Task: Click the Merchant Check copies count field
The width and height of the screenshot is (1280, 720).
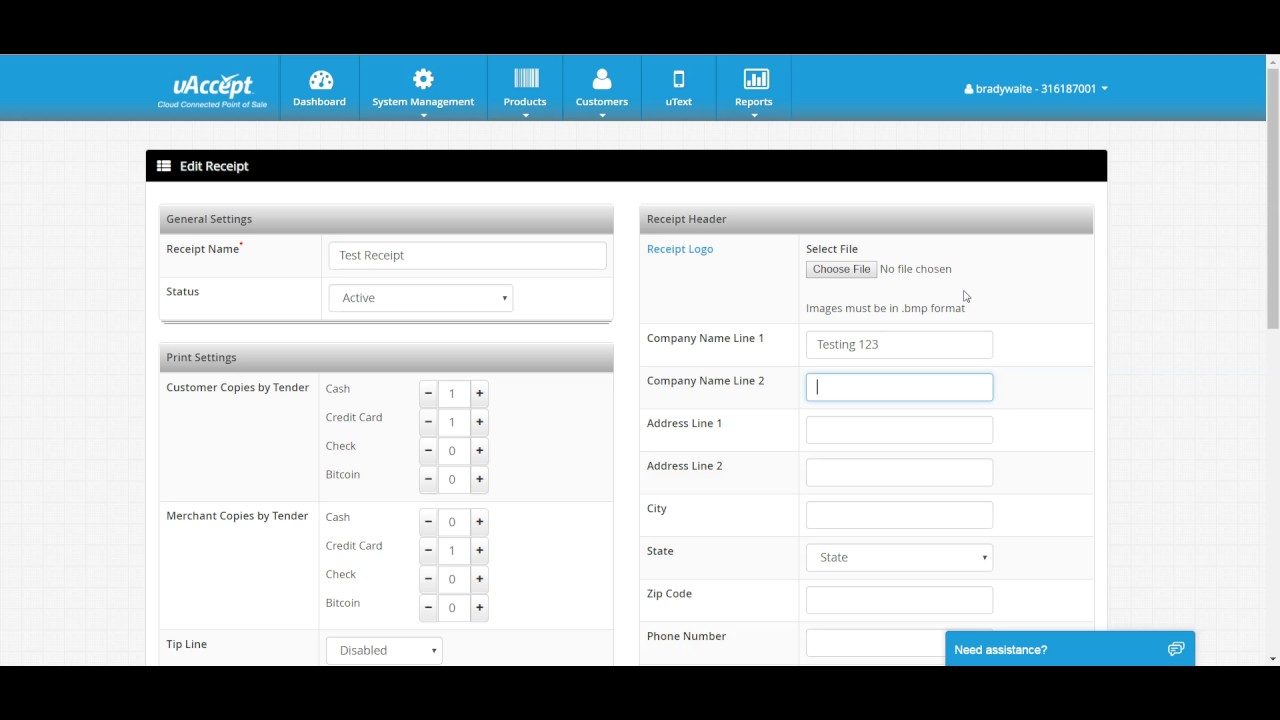Action: 453,579
